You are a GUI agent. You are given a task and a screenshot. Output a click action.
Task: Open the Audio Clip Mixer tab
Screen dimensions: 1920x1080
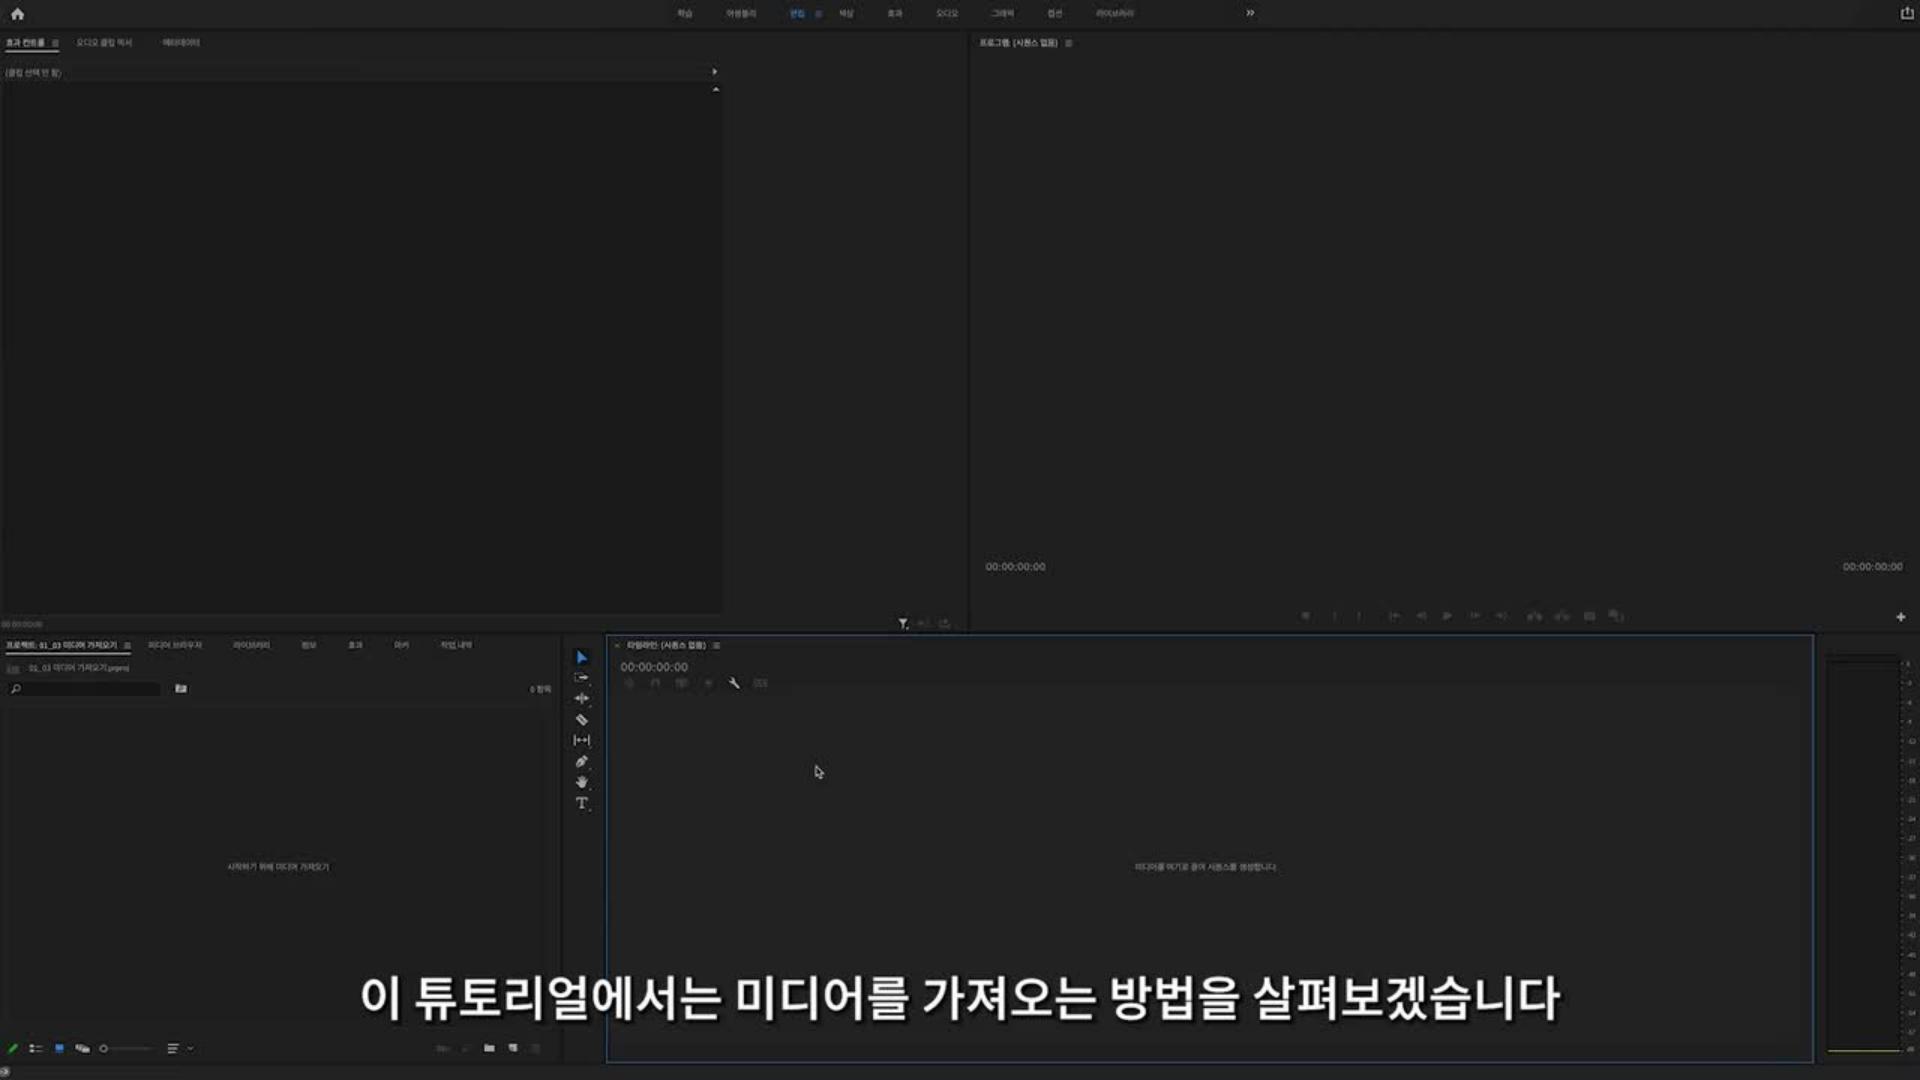(104, 43)
